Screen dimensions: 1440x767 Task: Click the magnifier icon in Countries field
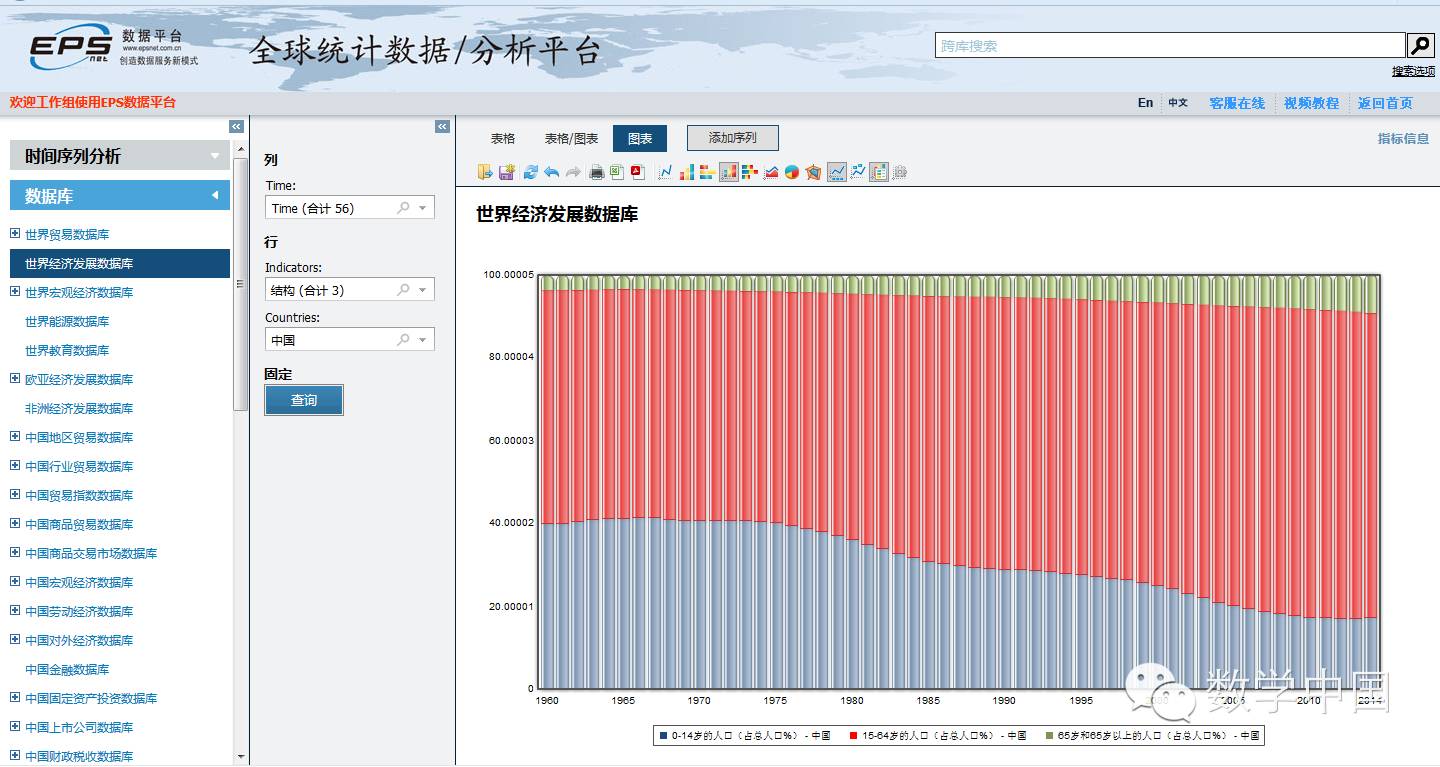[404, 340]
